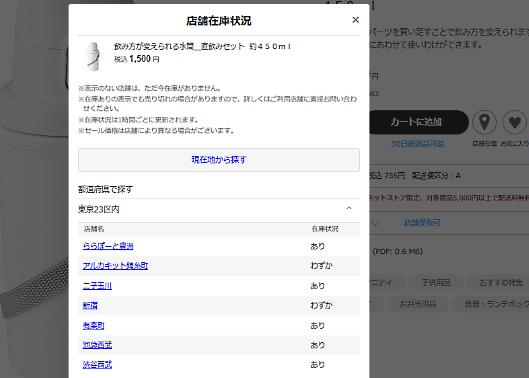This screenshot has height=378, width=529.
Task: Open the アルカキット錦糸町 store link
Action: 115,266
